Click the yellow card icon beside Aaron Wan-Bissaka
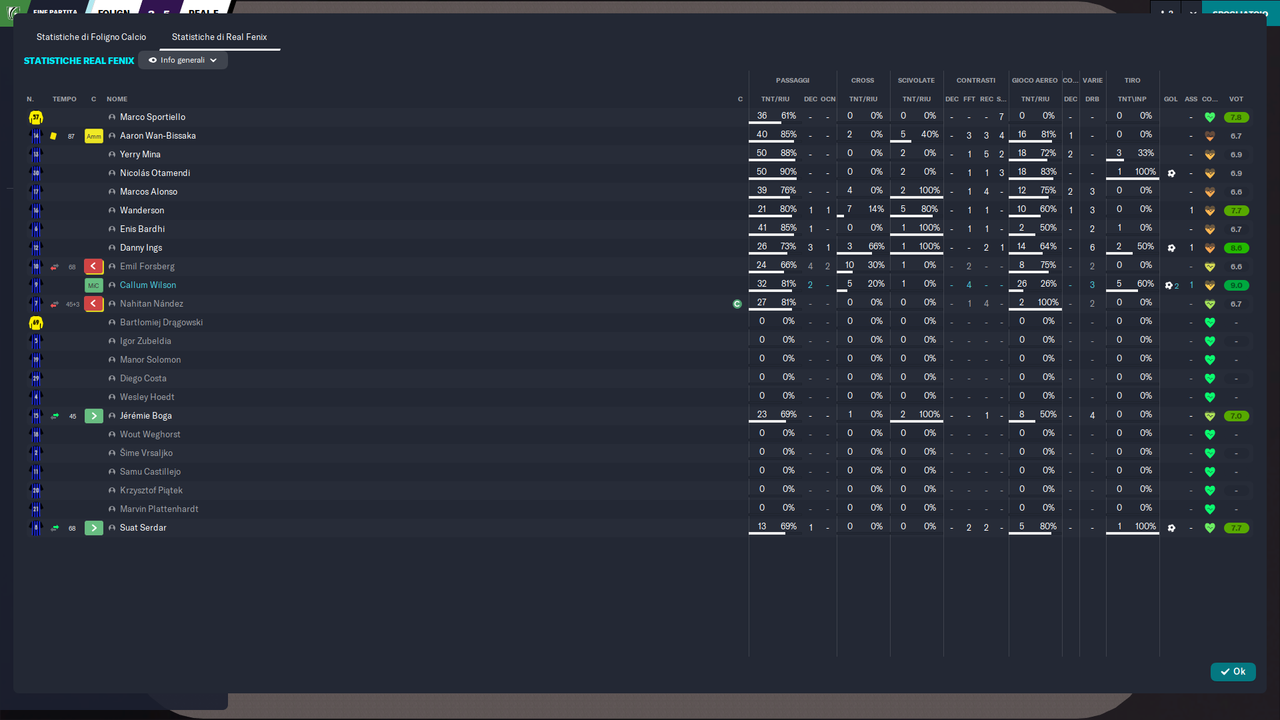Screen dimensions: 1280x720 (54, 136)
